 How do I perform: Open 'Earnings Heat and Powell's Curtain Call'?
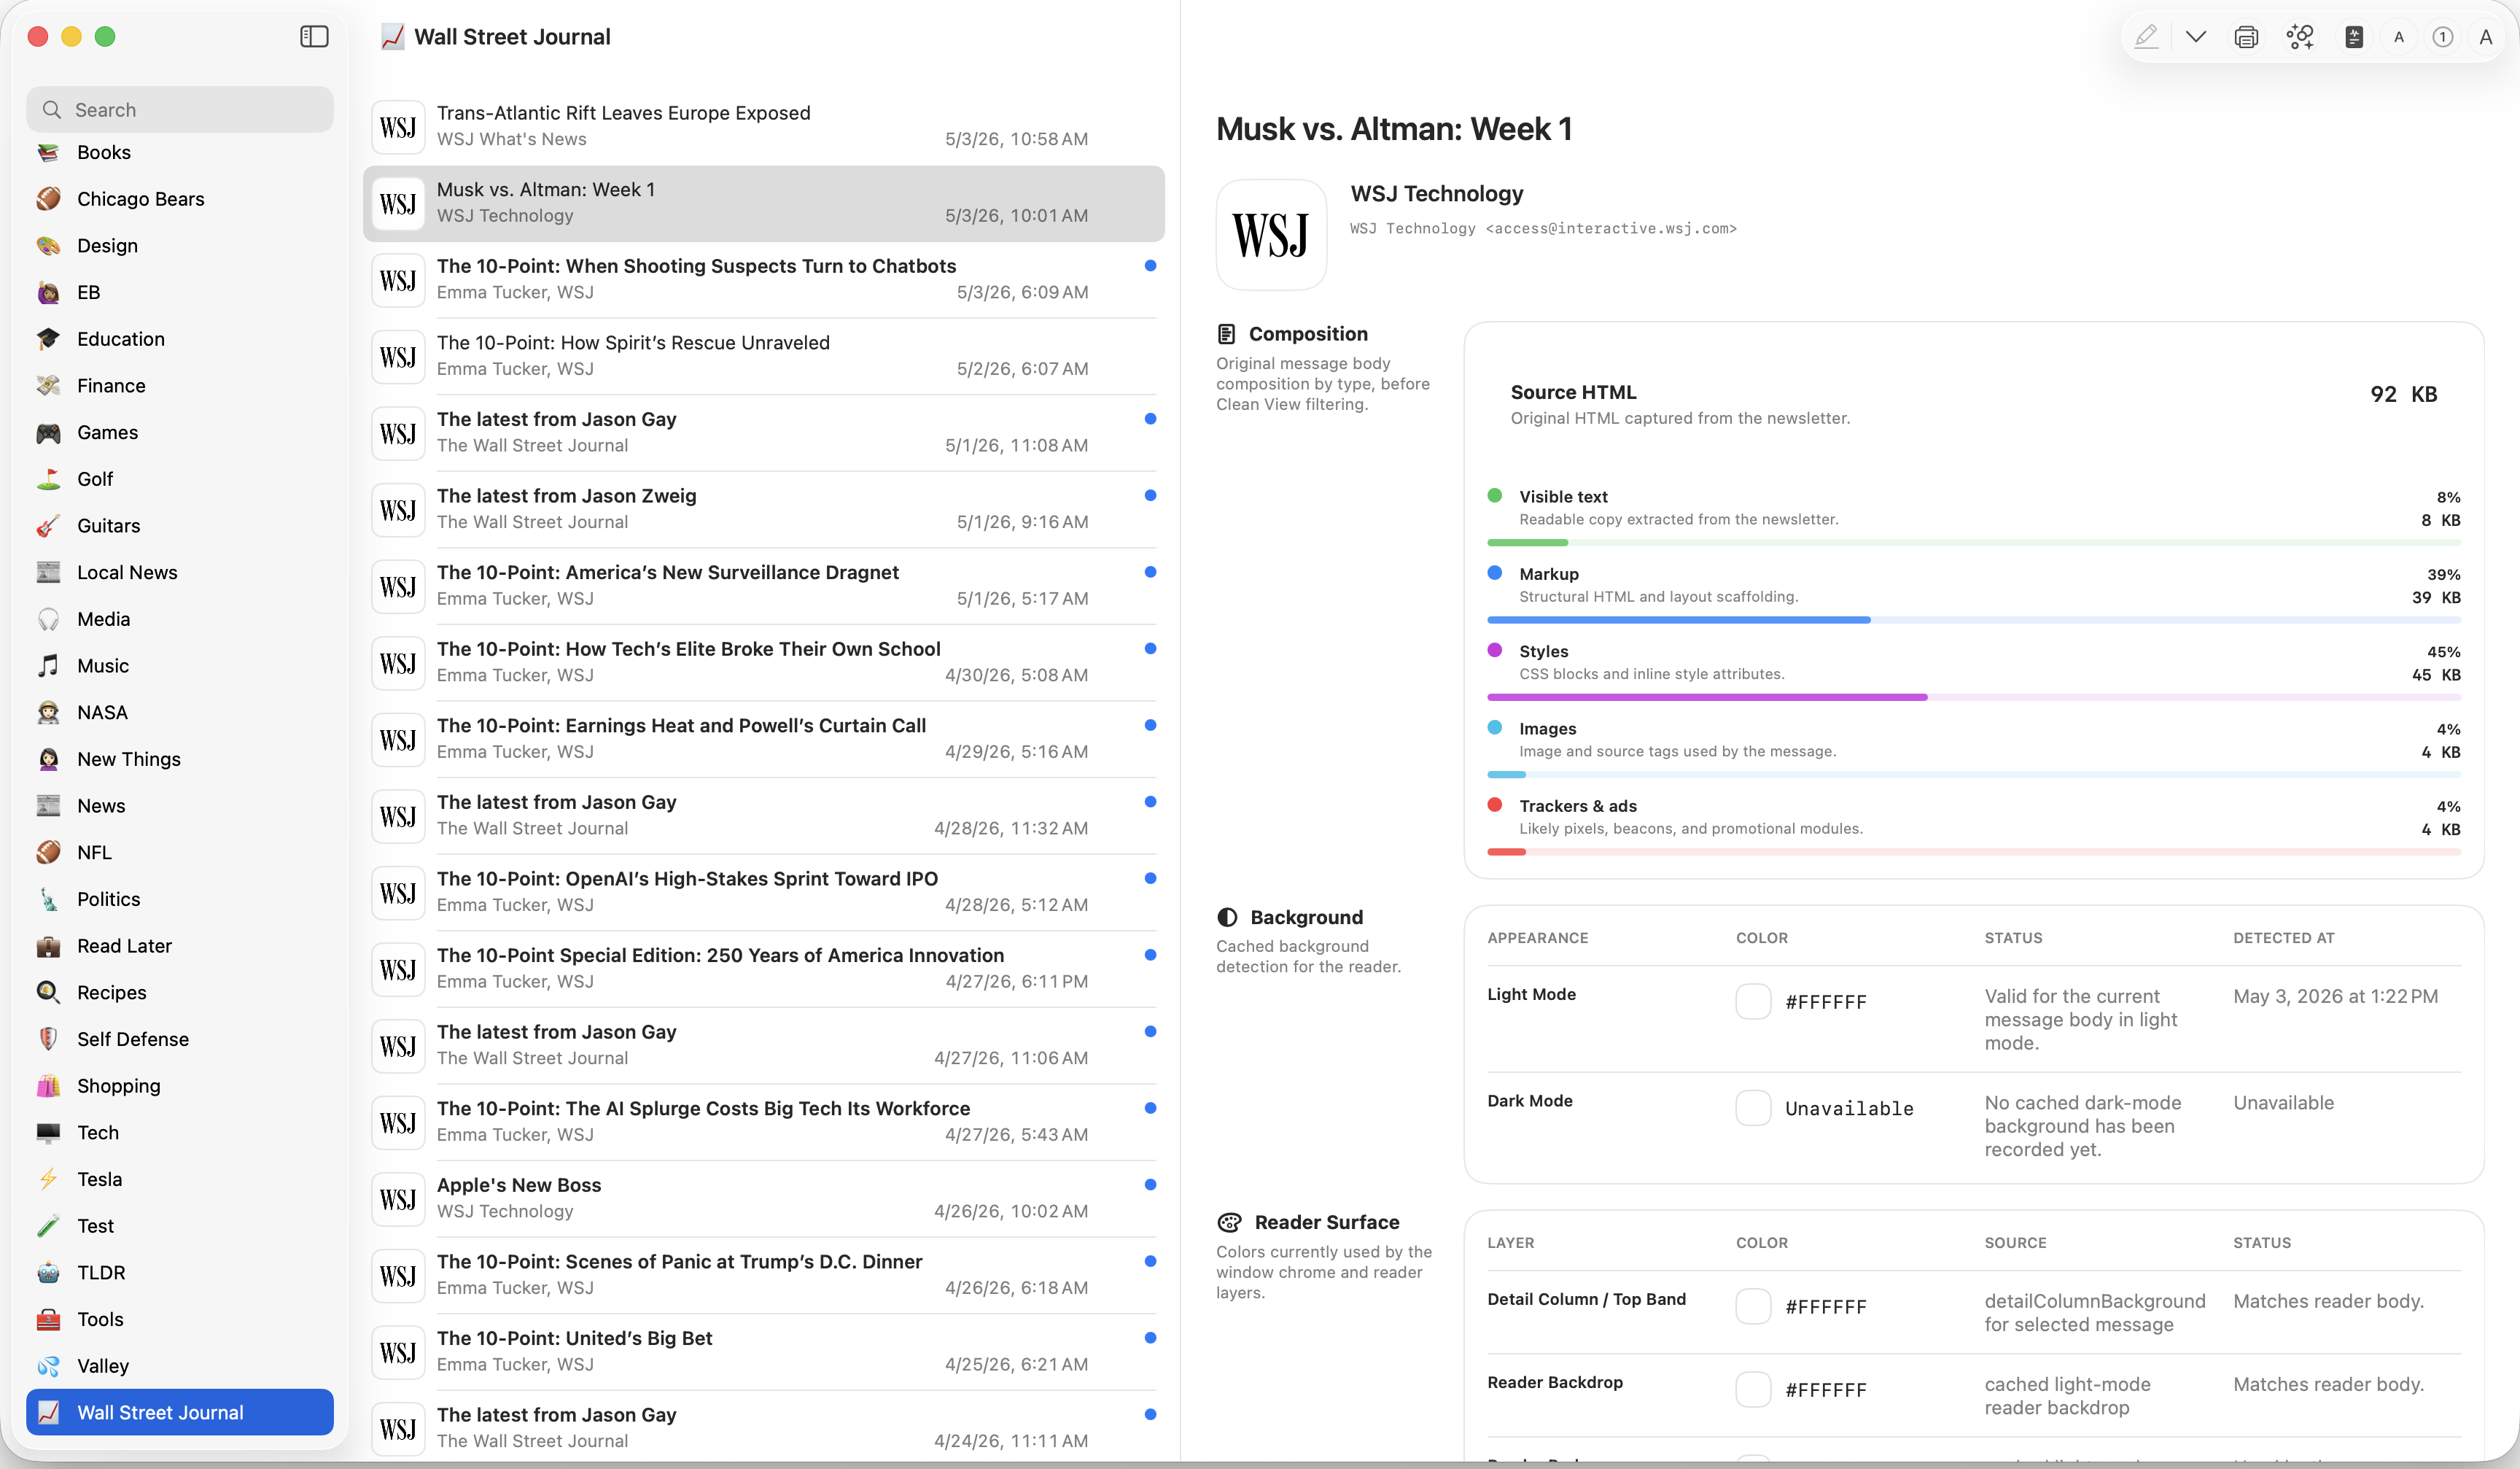[x=764, y=739]
